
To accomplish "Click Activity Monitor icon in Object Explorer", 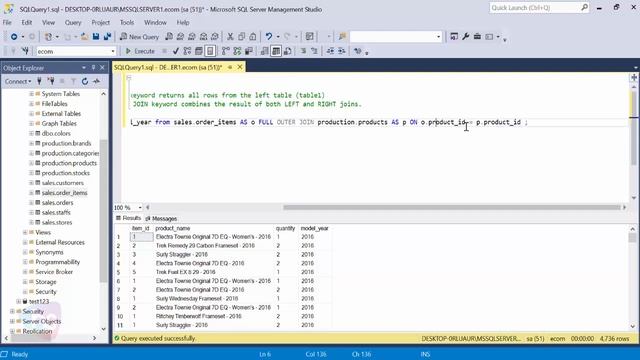I will click(96, 82).
